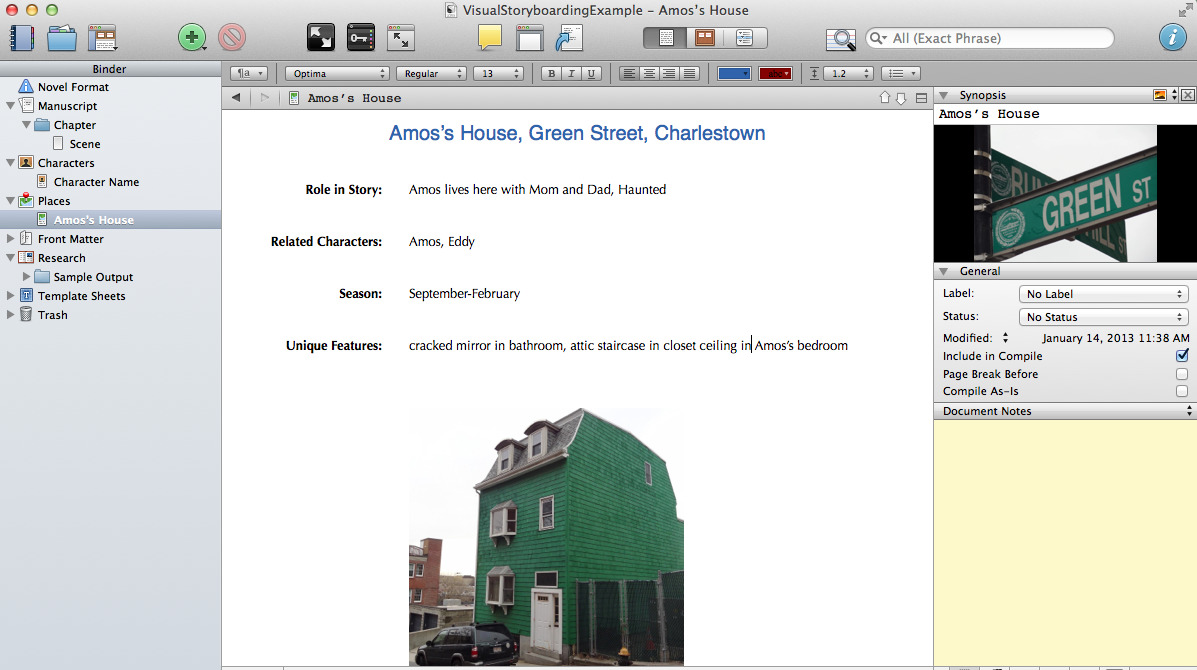Screen dimensions: 1197x670
Task: Open the Inspector with info icon
Action: [1172, 38]
